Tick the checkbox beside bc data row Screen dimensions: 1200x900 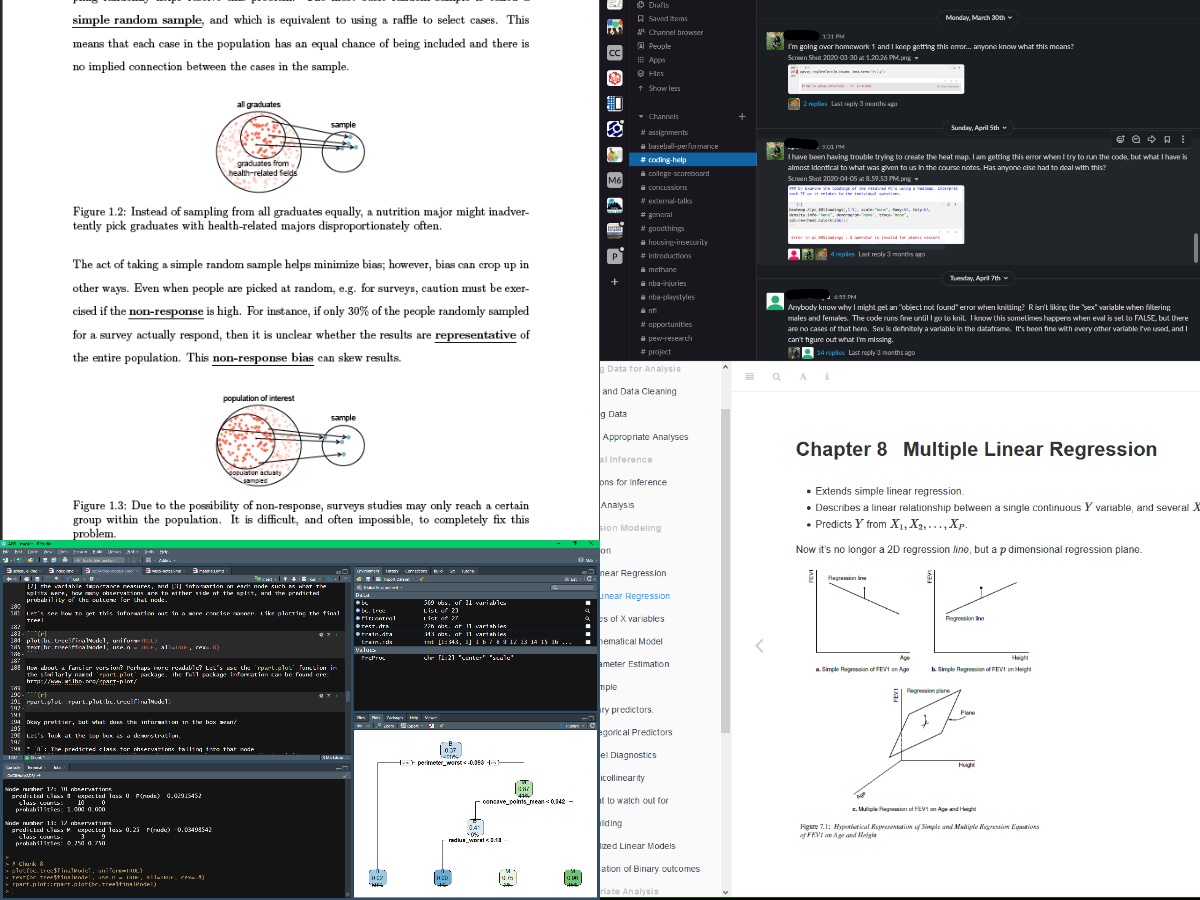point(590,604)
